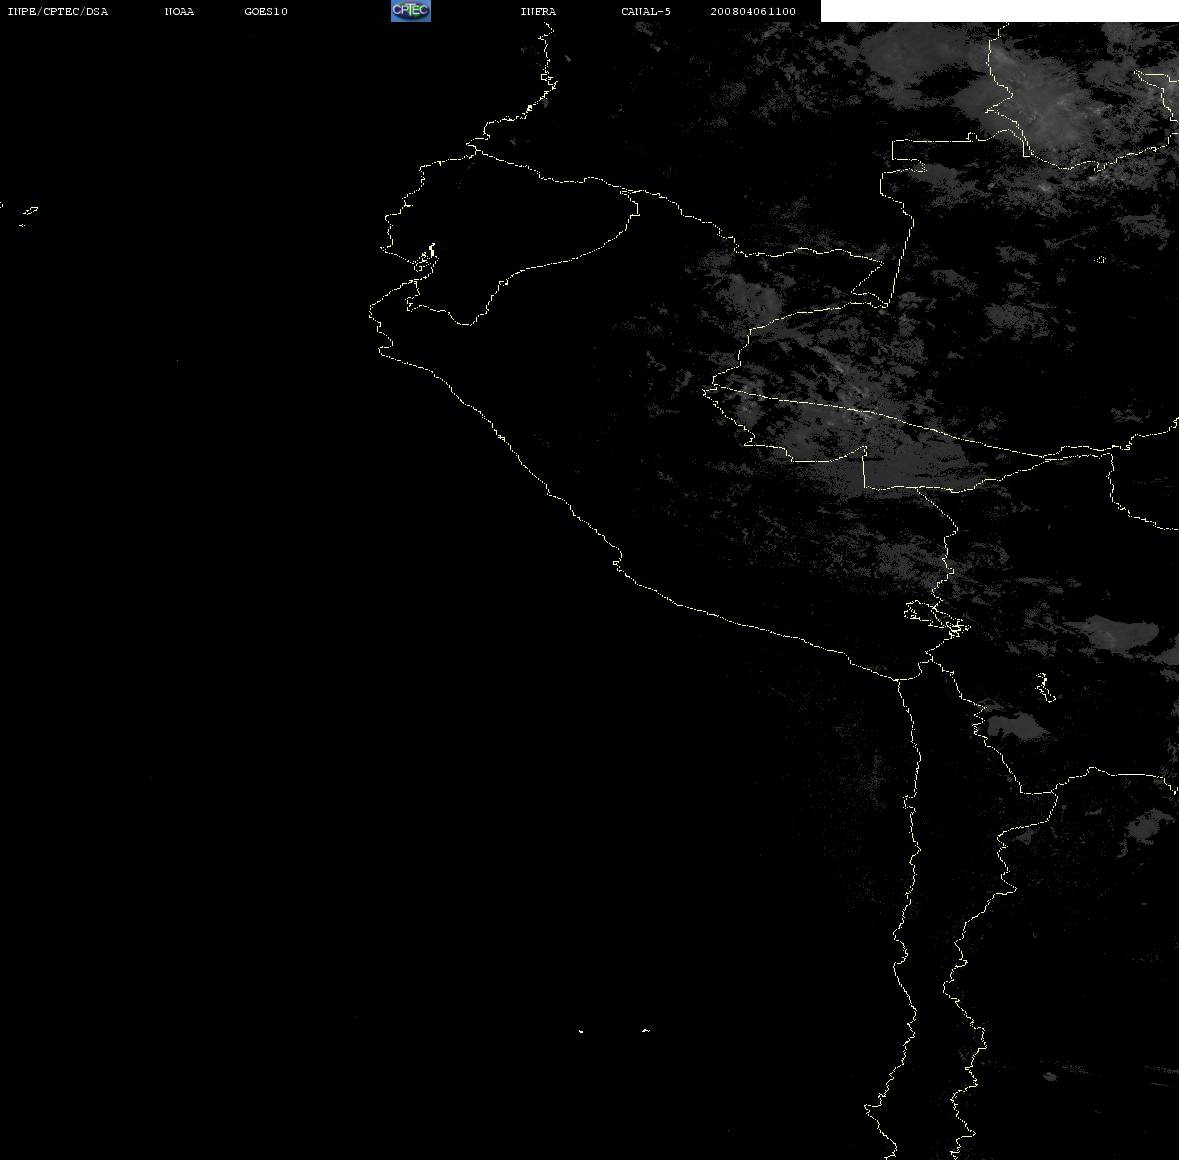Click the gray cloud patch below the Titicaca lake
Image resolution: width=1179 pixels, height=1160 pixels.
click(1015, 727)
